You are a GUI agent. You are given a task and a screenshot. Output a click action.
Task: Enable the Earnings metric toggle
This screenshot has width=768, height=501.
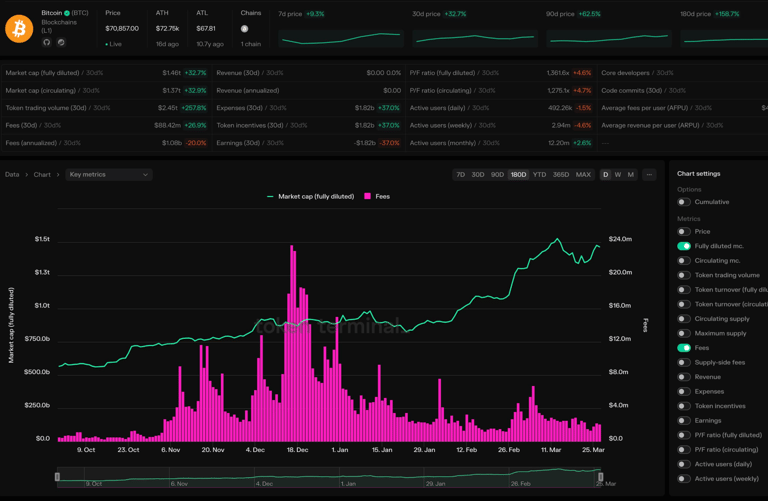click(684, 421)
